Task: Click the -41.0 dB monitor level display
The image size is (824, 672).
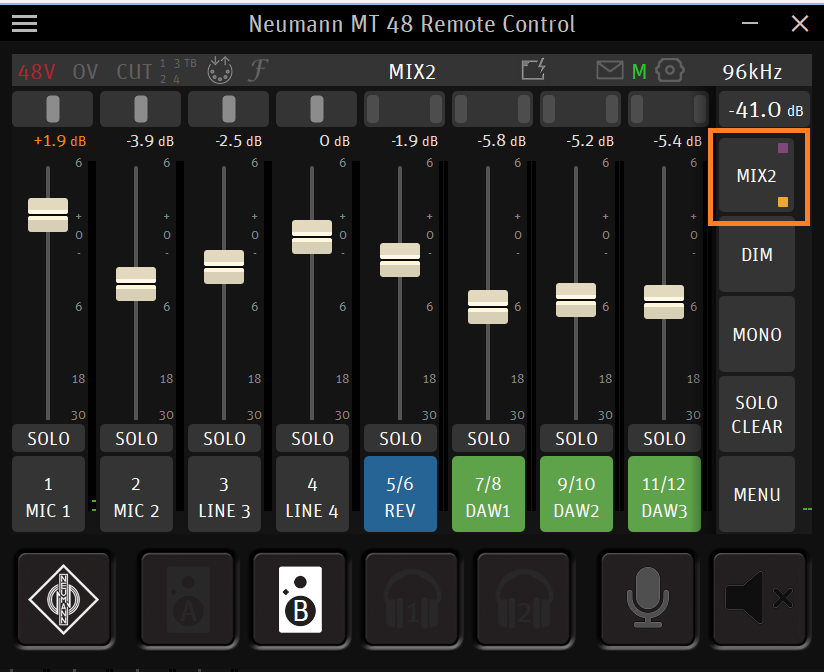Action: 765,110
